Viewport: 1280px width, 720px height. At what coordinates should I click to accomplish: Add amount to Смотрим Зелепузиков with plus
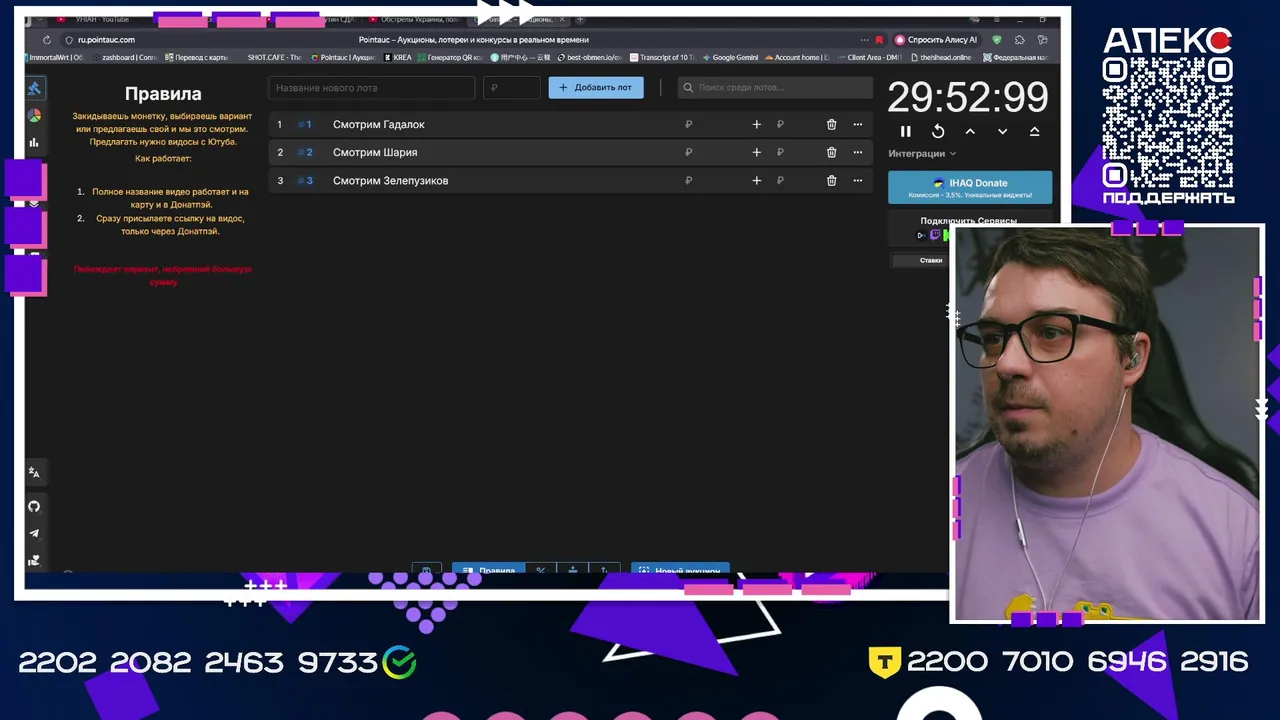coord(756,180)
